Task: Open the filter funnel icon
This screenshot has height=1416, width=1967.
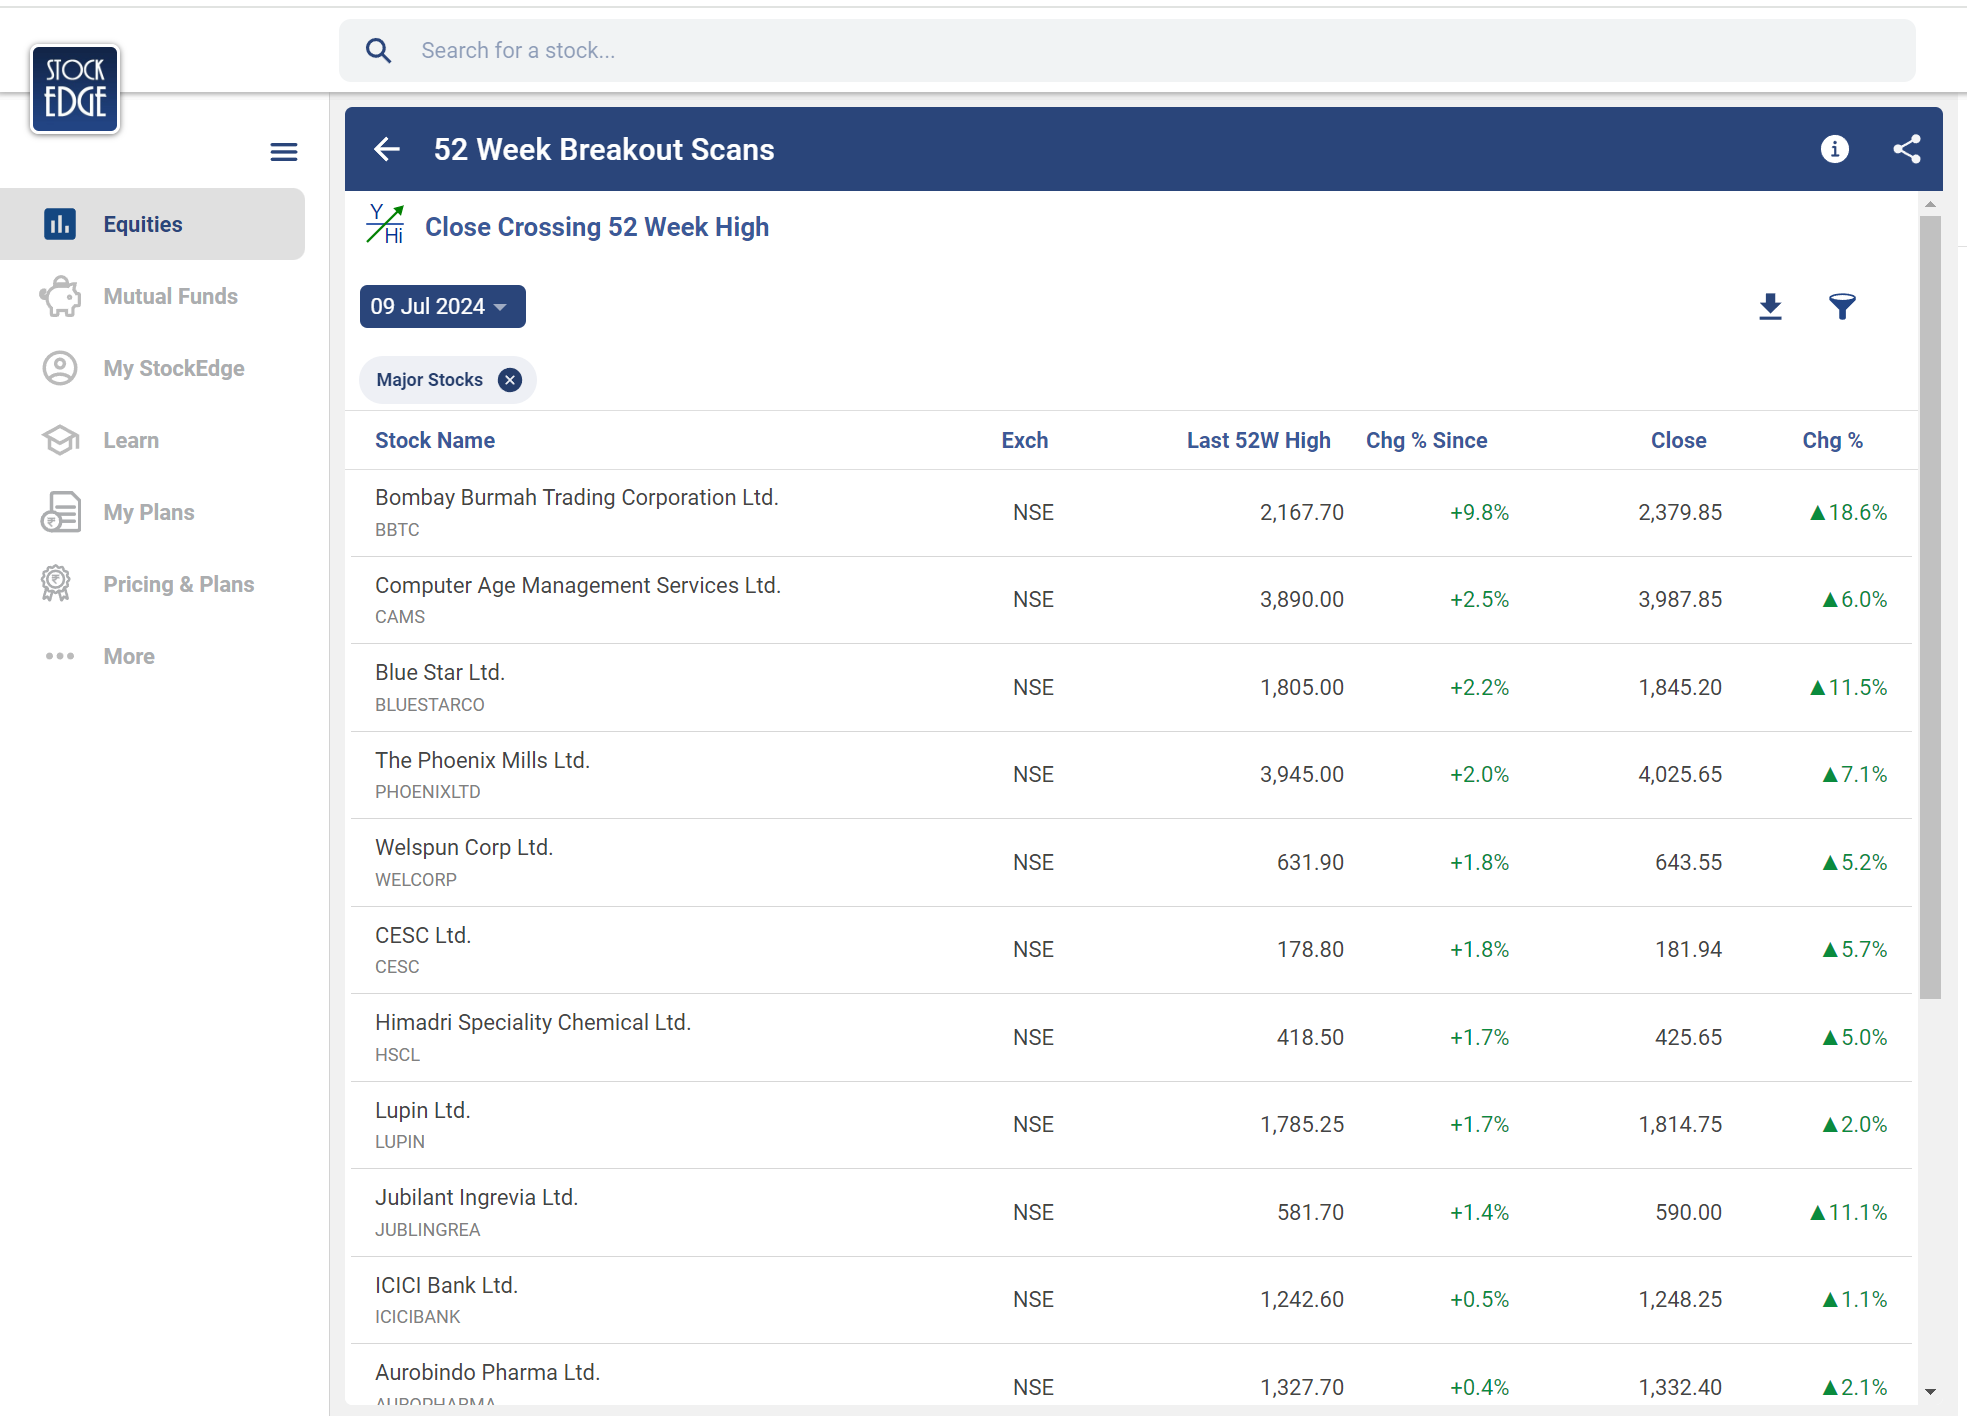Action: (1842, 307)
